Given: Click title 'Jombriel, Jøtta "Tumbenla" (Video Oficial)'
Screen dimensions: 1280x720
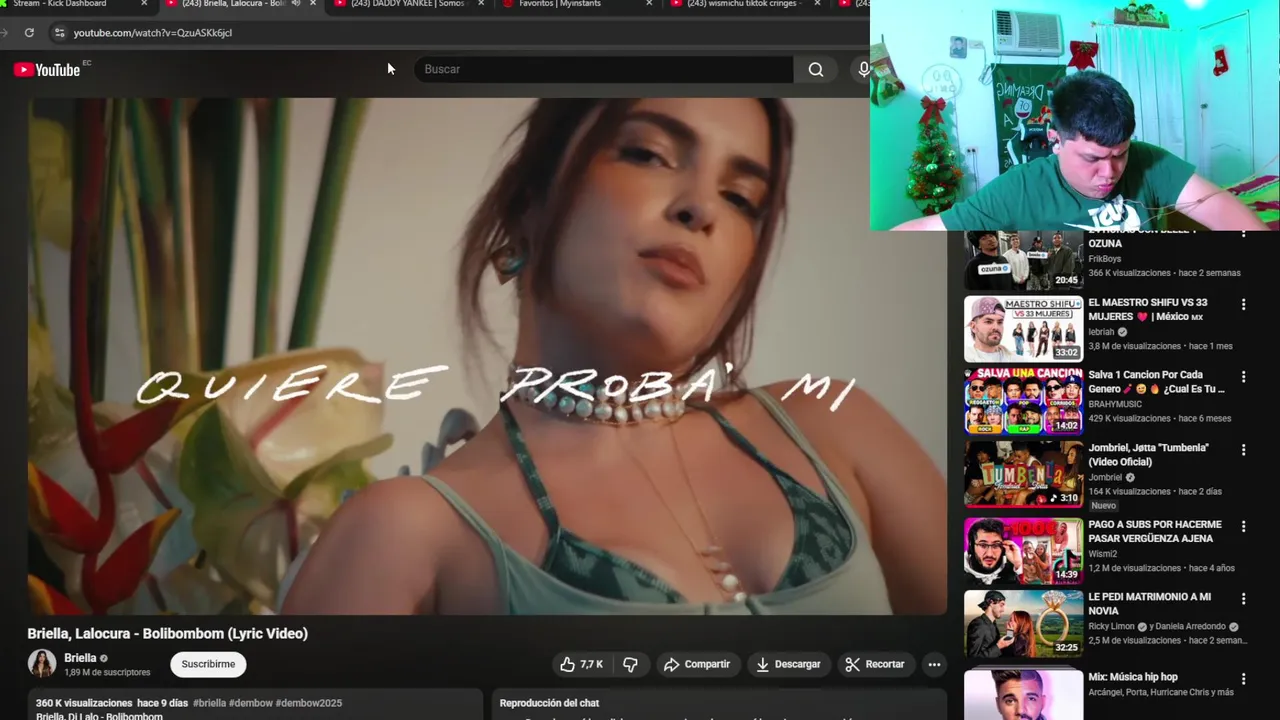Looking at the screenshot, I should [1149, 455].
